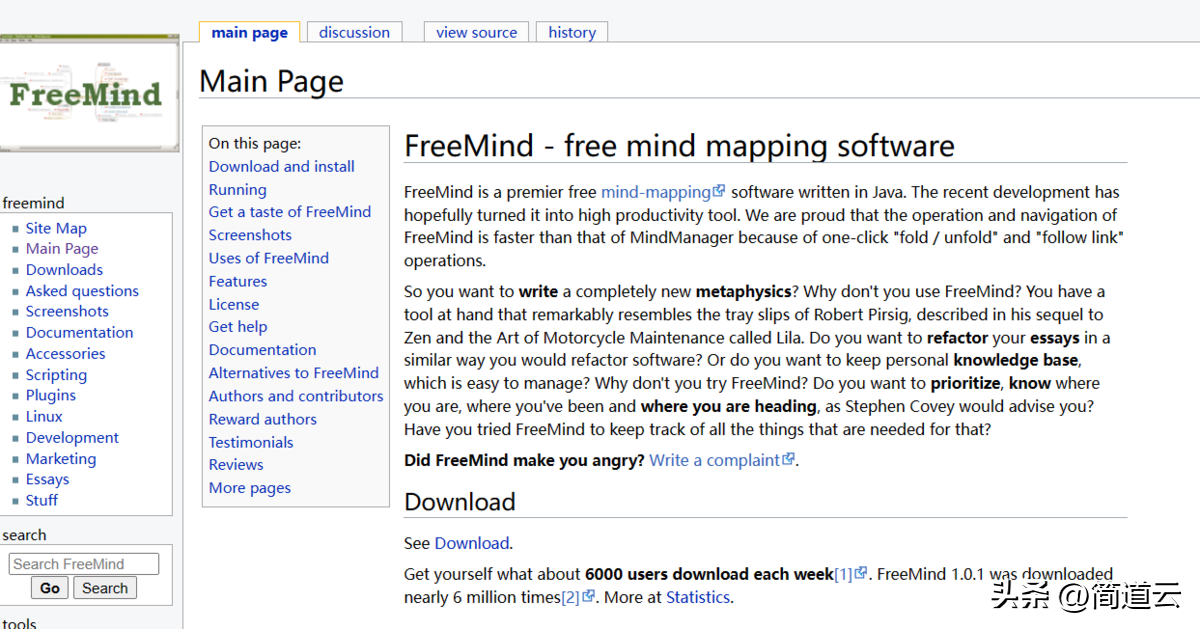The height and width of the screenshot is (629, 1200).
Task: Click the Statistics link
Action: [x=698, y=597]
